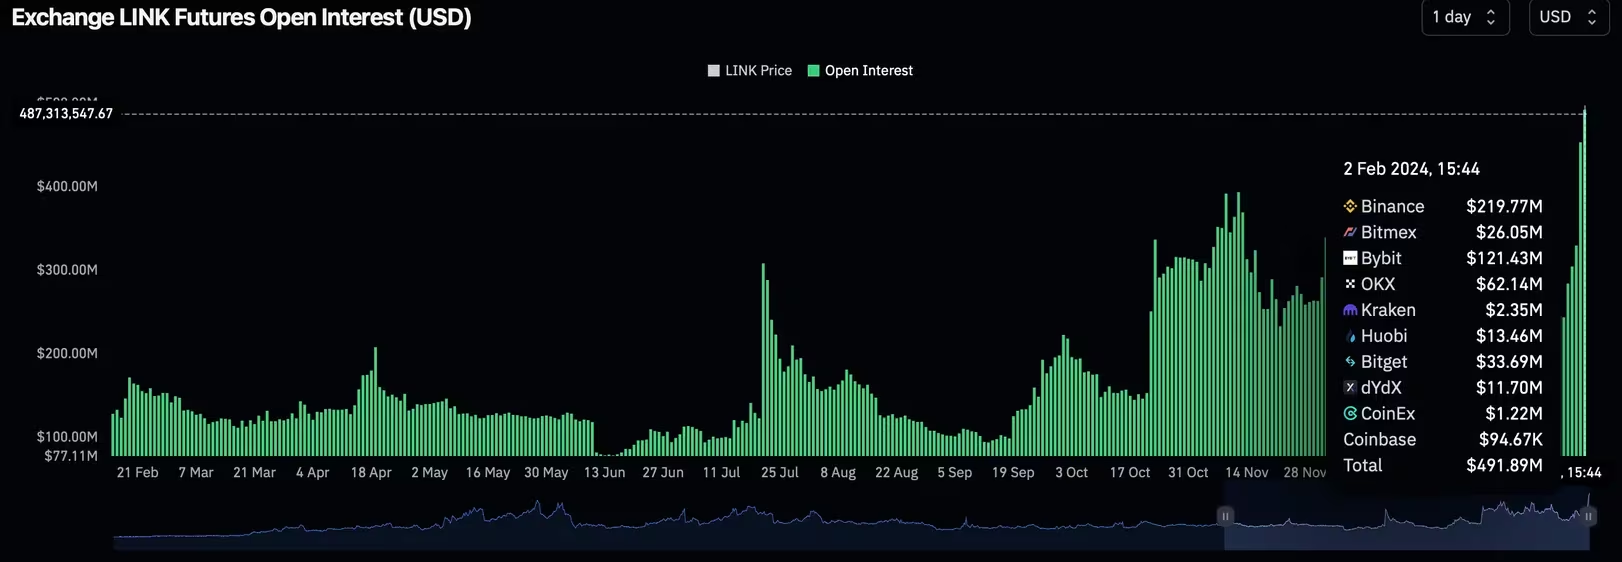This screenshot has height=562, width=1622.
Task: Click the 21 Mar x-axis label
Action: (254, 473)
